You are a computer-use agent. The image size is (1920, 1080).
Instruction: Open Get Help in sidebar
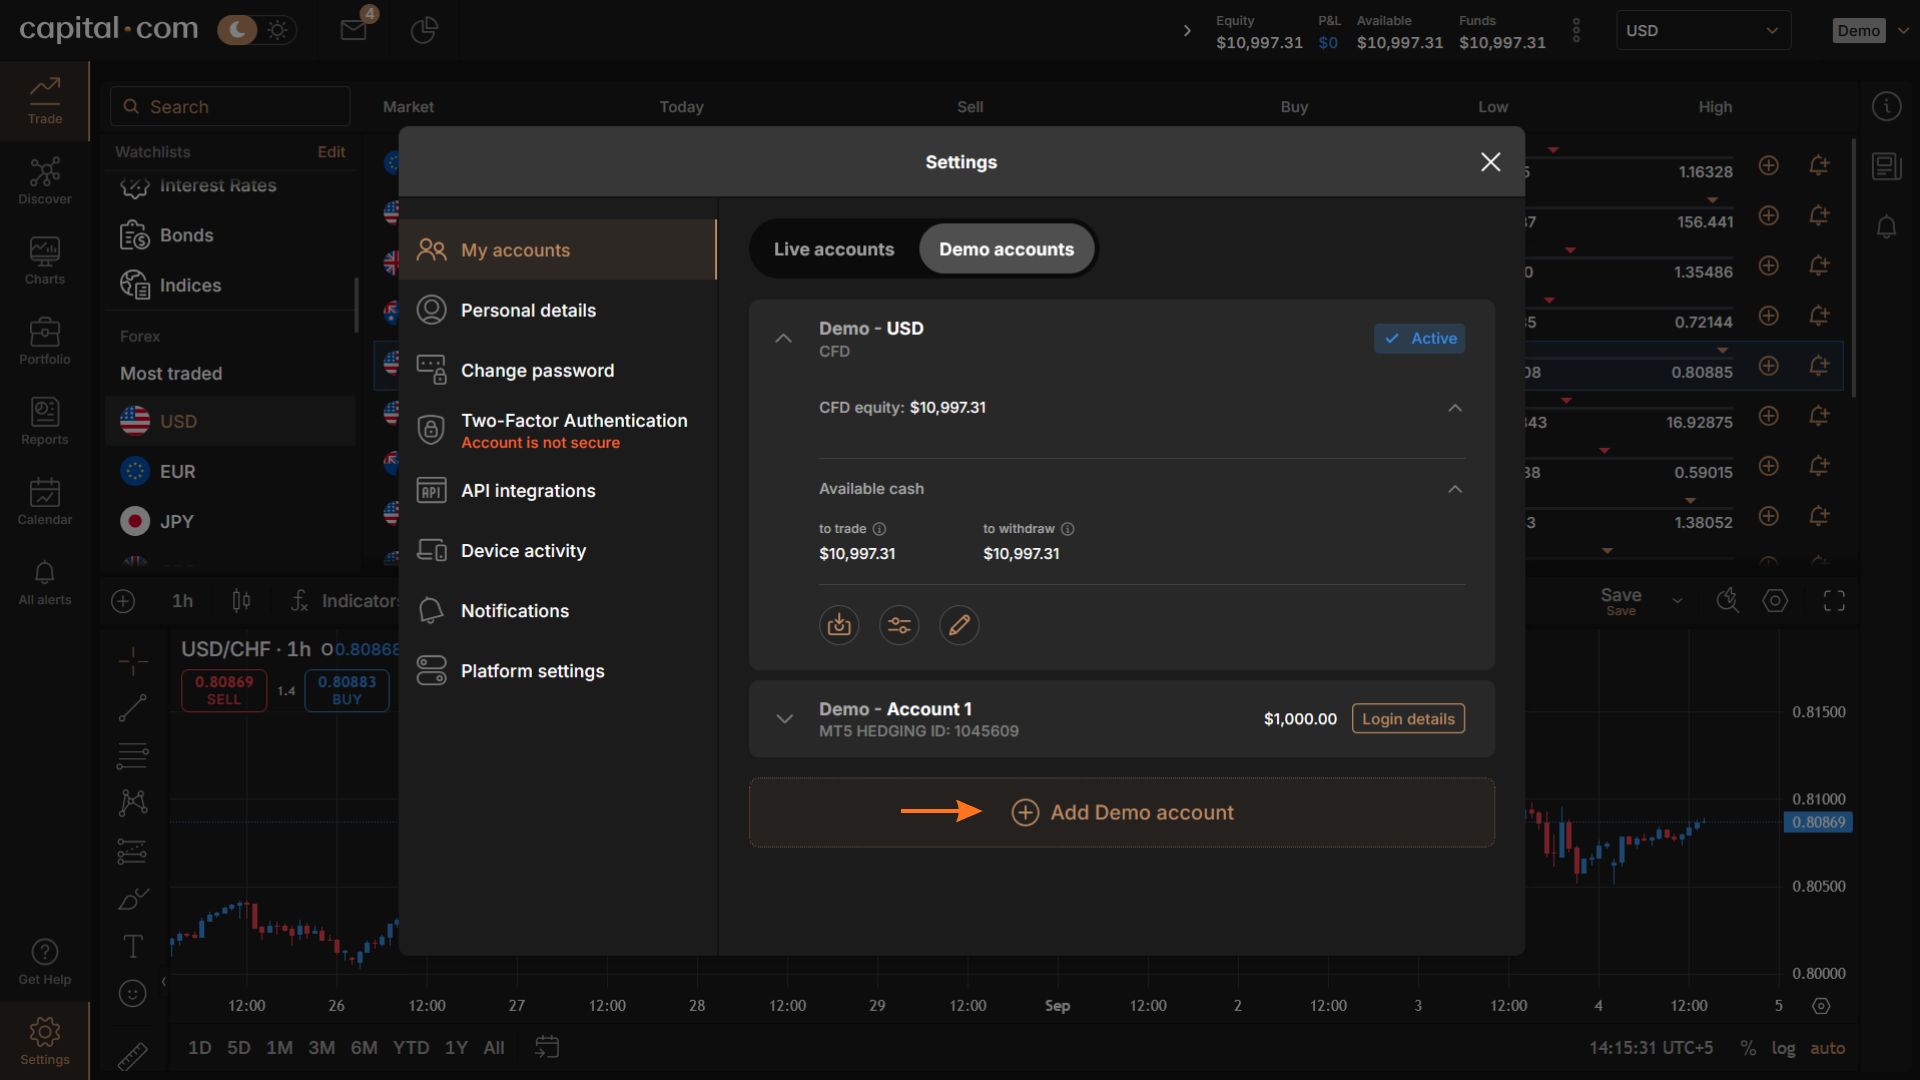click(44, 962)
